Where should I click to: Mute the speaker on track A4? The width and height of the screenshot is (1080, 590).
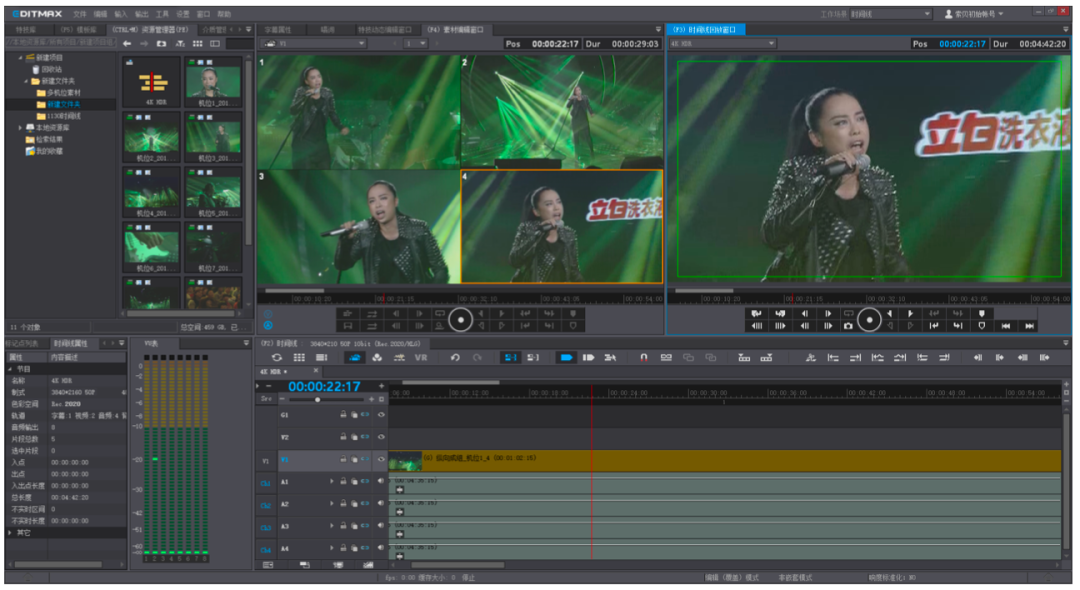click(x=381, y=547)
